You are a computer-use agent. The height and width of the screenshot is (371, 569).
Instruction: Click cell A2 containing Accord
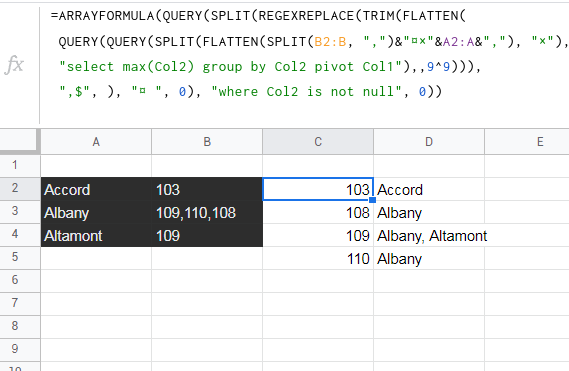[96, 189]
